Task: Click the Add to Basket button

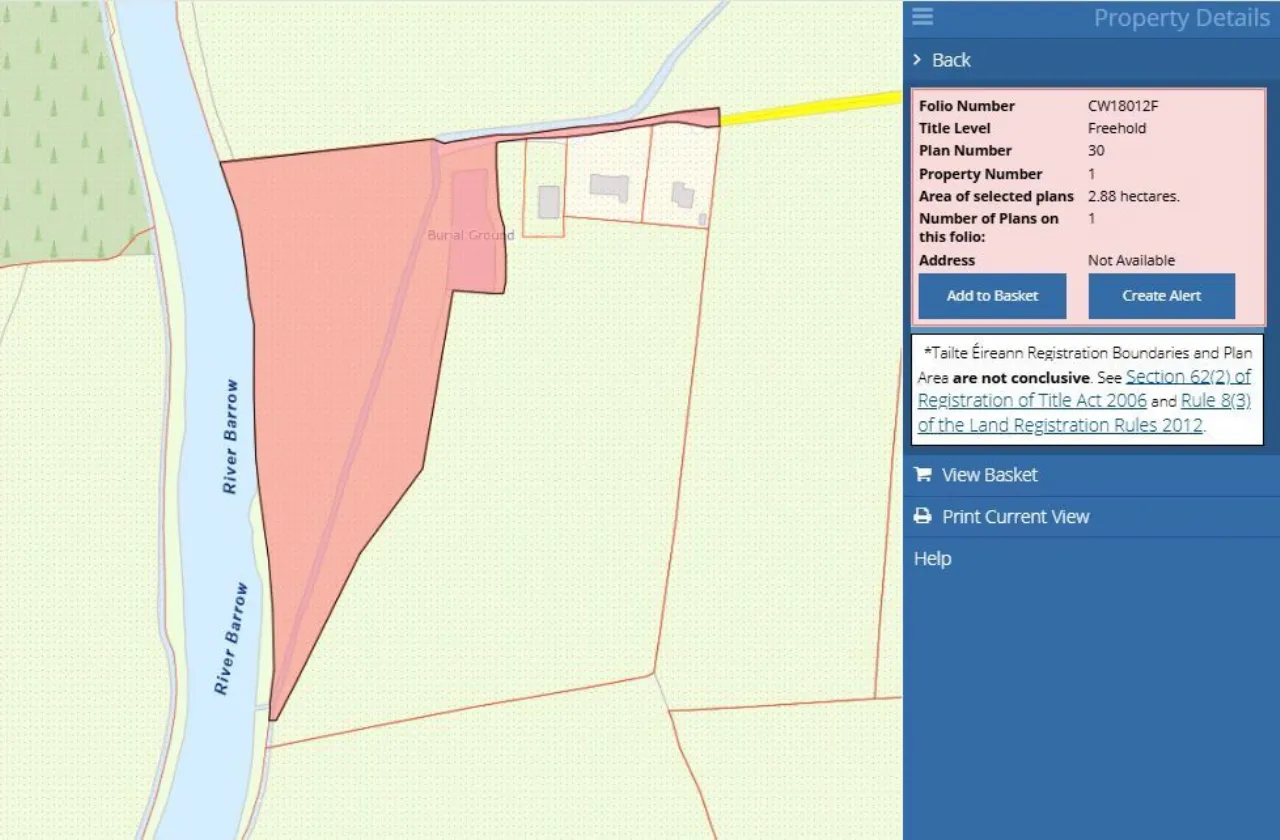Action: (x=991, y=295)
